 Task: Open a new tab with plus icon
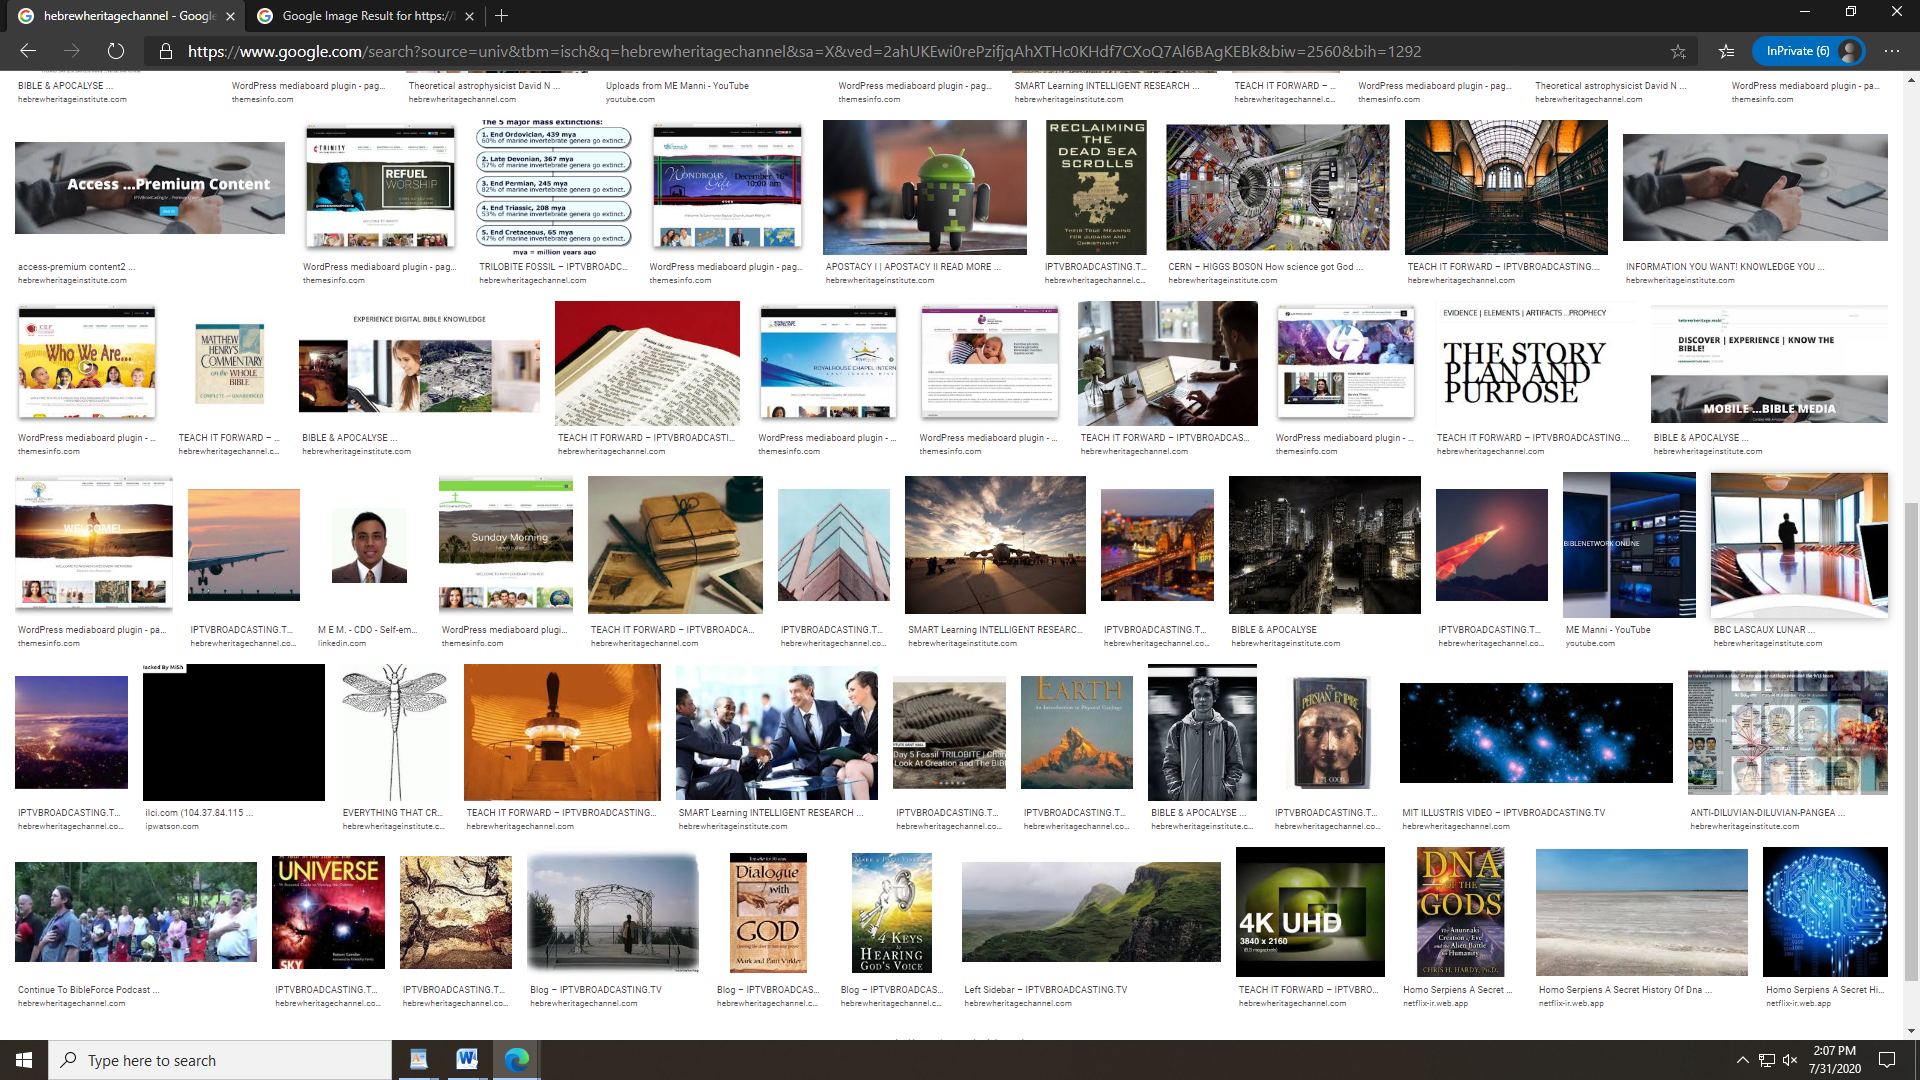[502, 16]
